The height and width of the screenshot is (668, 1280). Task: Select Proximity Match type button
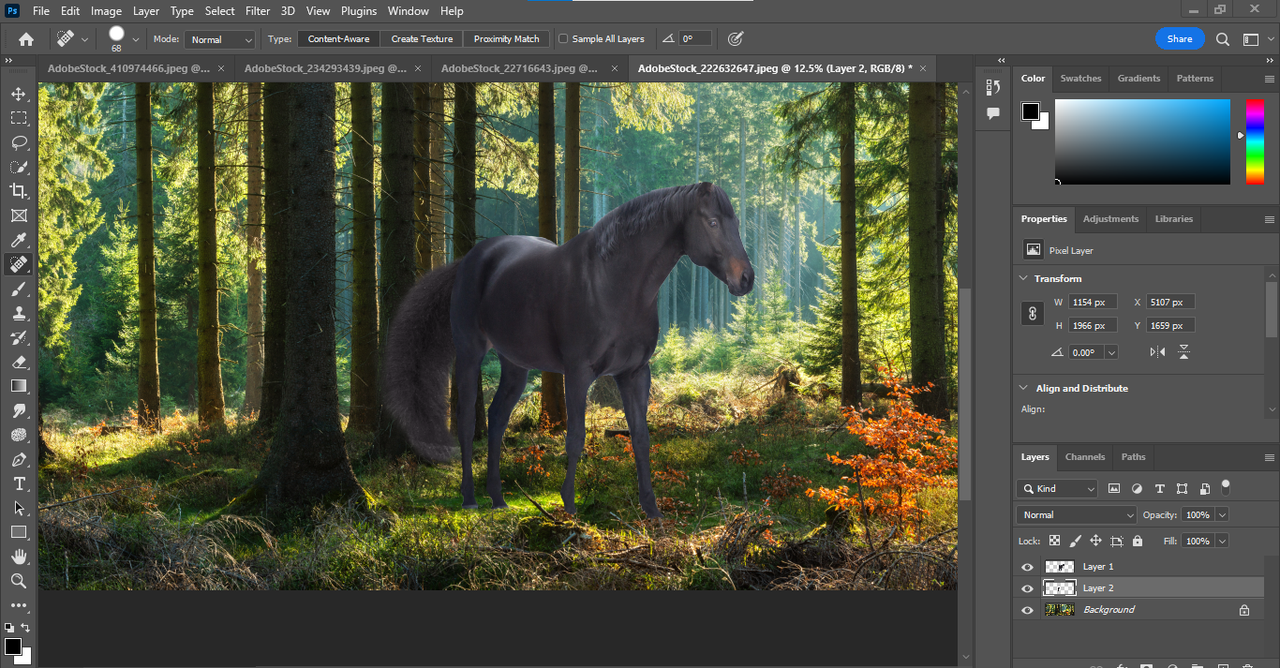pos(506,39)
